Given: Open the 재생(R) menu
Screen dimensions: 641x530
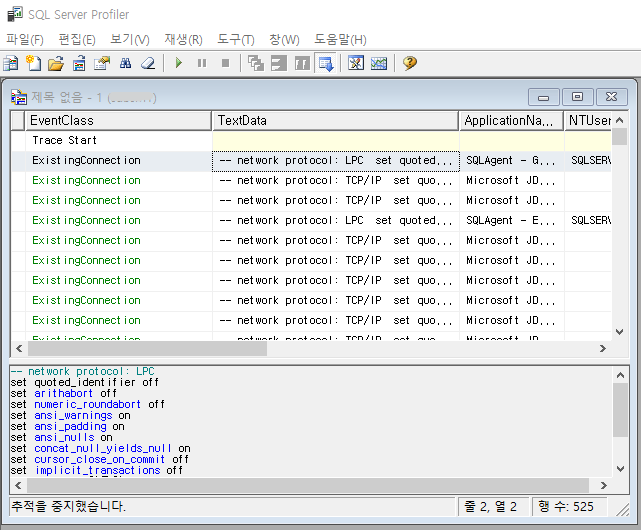Looking at the screenshot, I should click(x=183, y=40).
